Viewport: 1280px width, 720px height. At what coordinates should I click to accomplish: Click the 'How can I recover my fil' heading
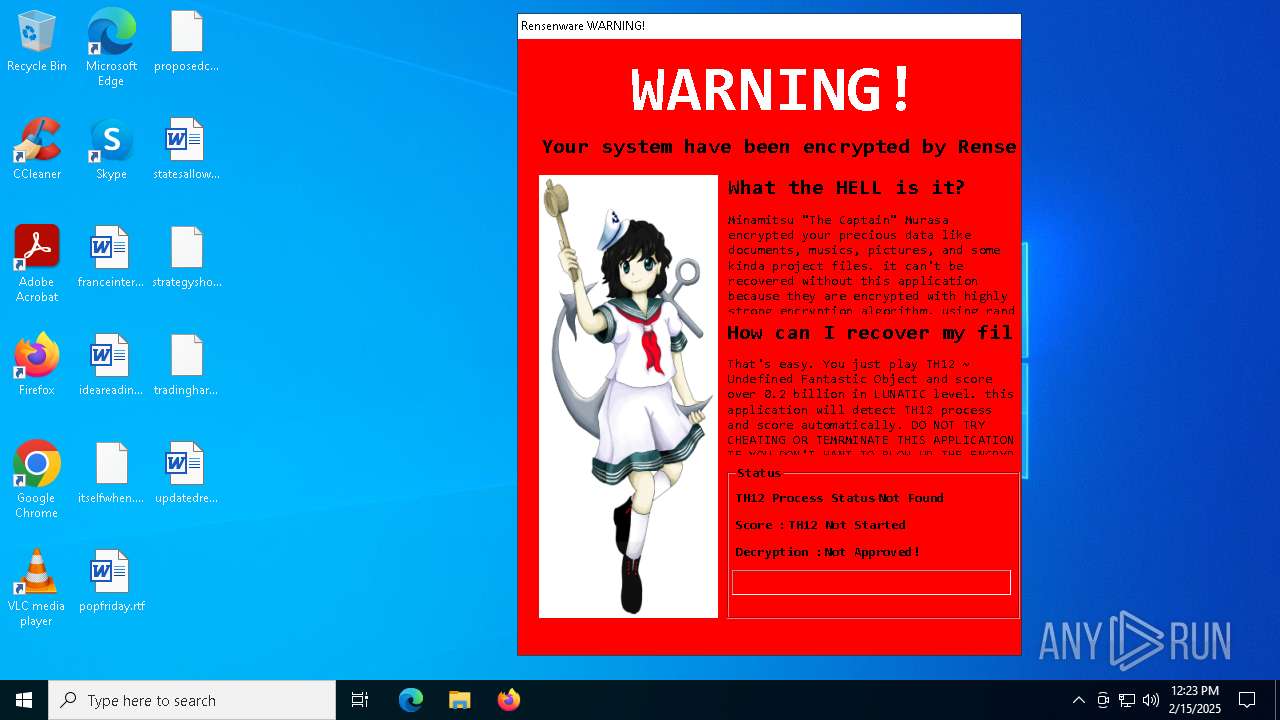[x=870, y=333]
